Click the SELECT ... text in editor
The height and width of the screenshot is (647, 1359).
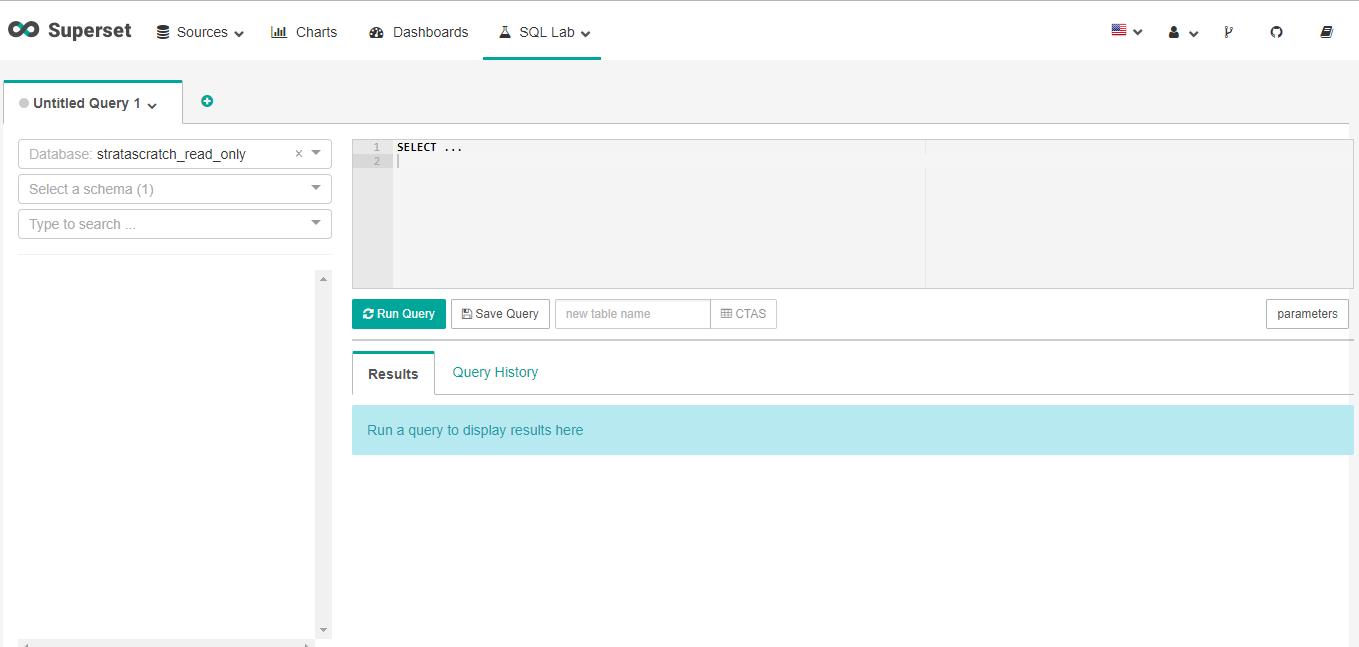(430, 147)
